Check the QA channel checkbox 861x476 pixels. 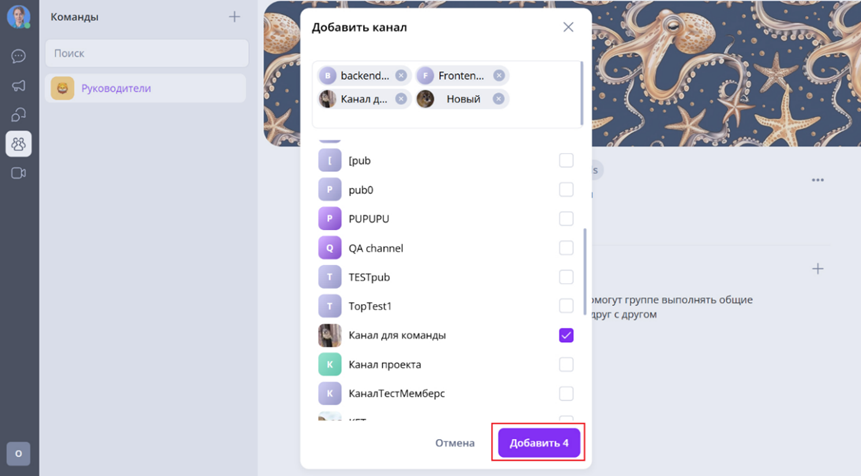coord(566,248)
